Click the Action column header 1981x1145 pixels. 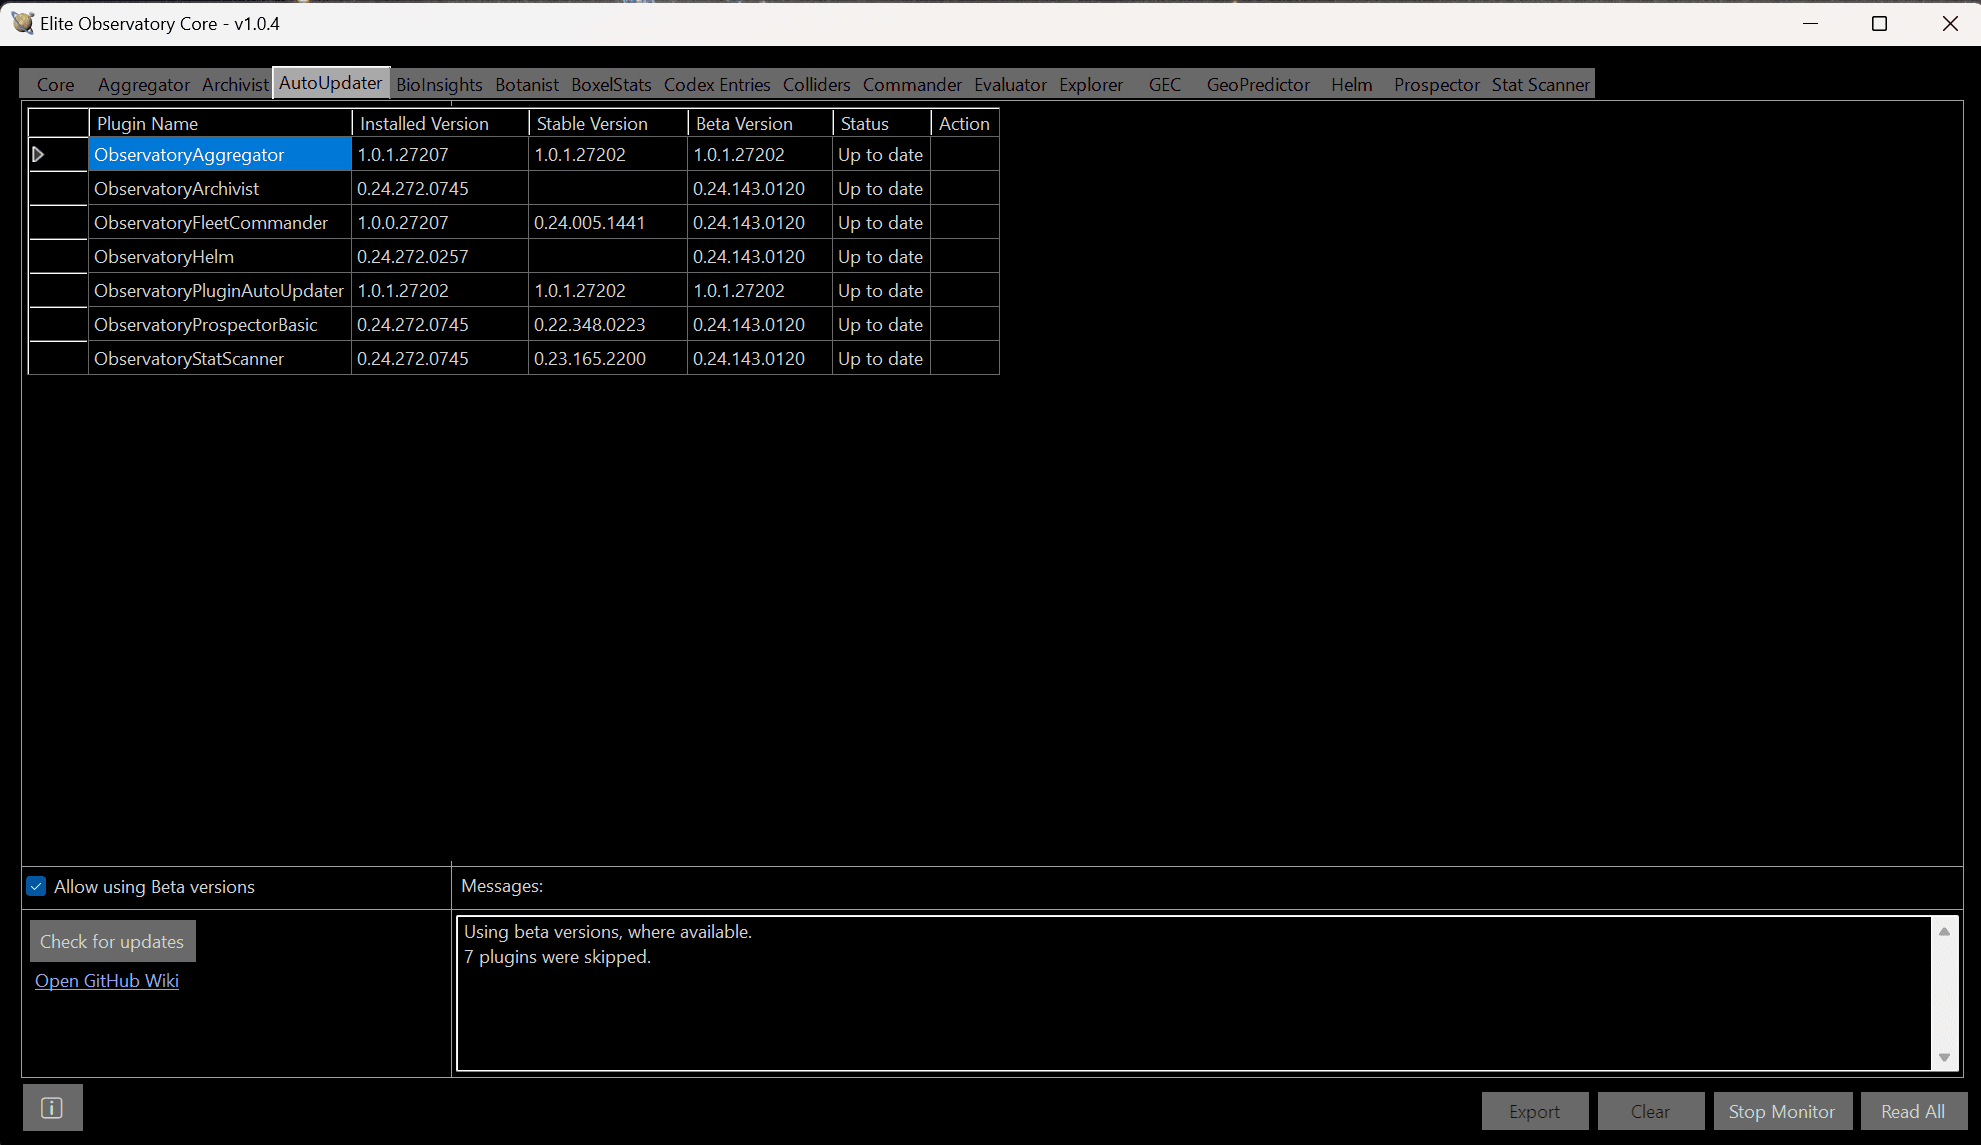[965, 124]
